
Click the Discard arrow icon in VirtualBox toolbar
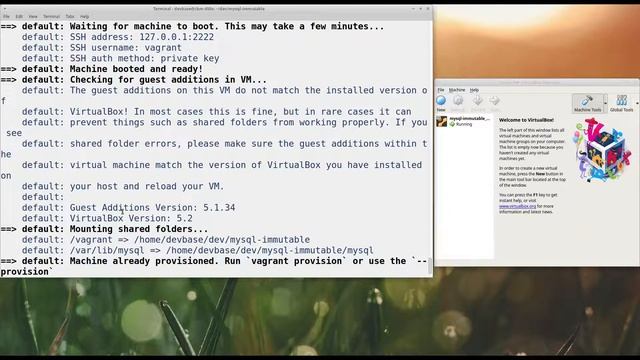coord(478,100)
